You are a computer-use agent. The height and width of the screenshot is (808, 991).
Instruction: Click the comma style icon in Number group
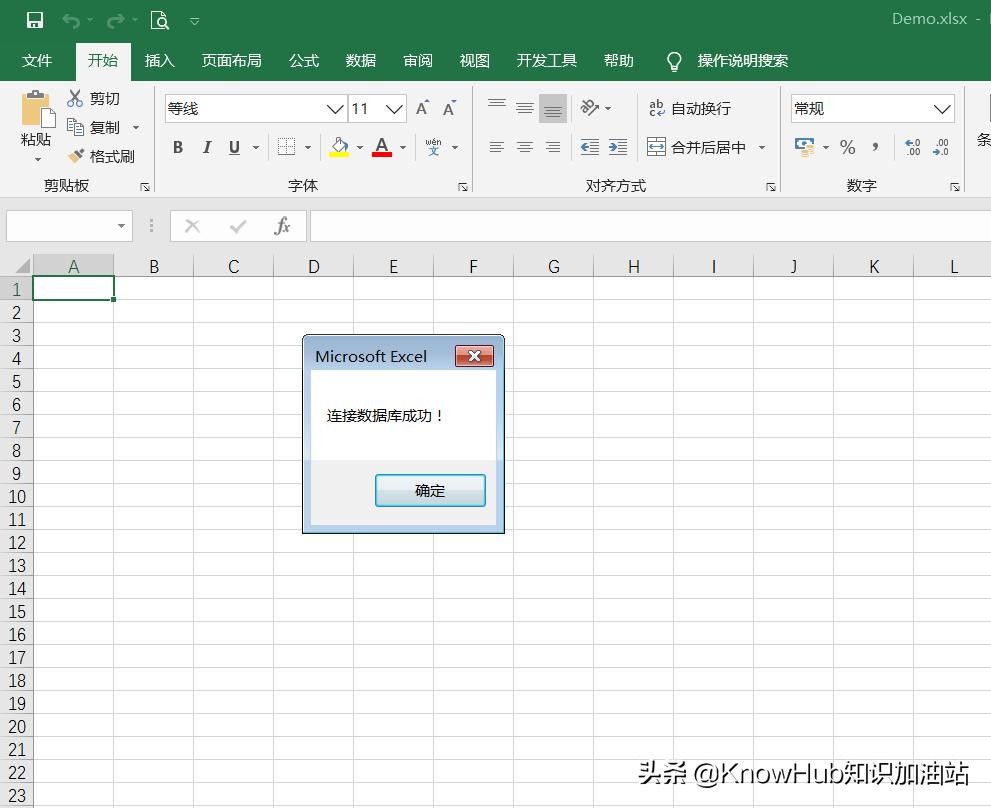[x=874, y=147]
